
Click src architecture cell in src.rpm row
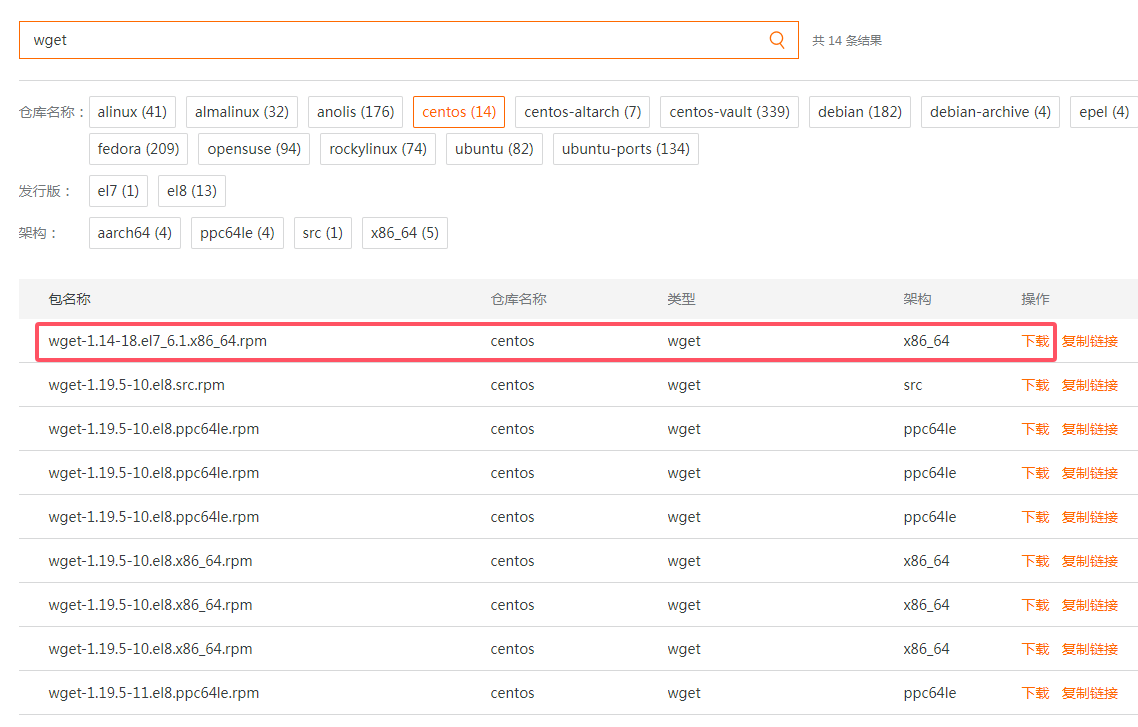click(x=912, y=385)
